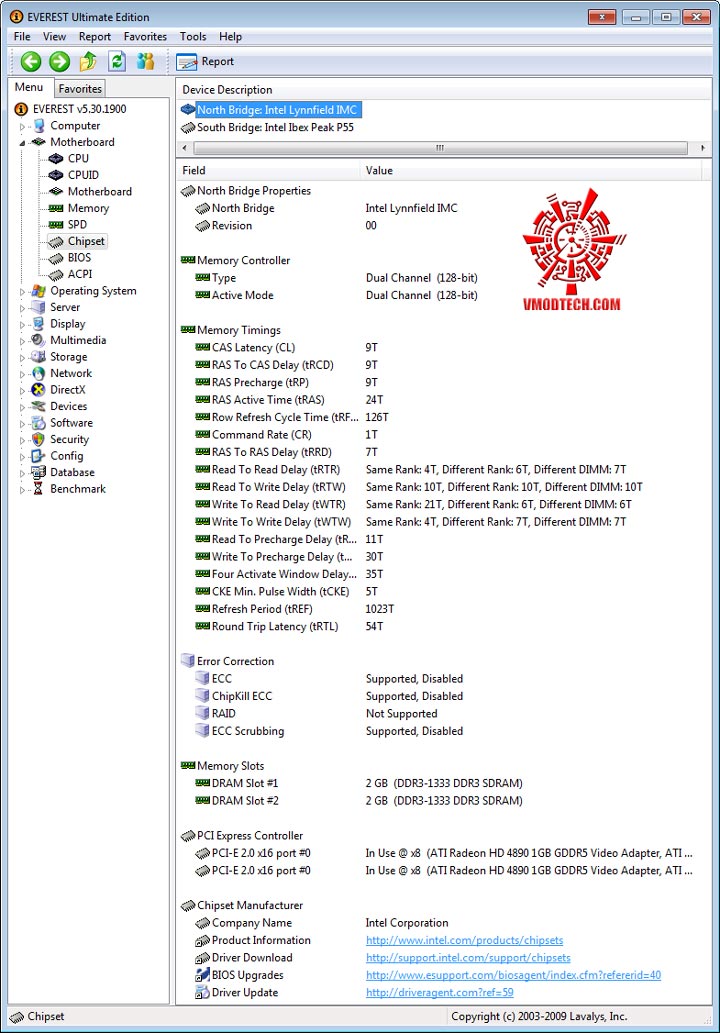The image size is (720, 1033).
Task: Click the Operating System Windows flag icon
Action: (x=38, y=291)
